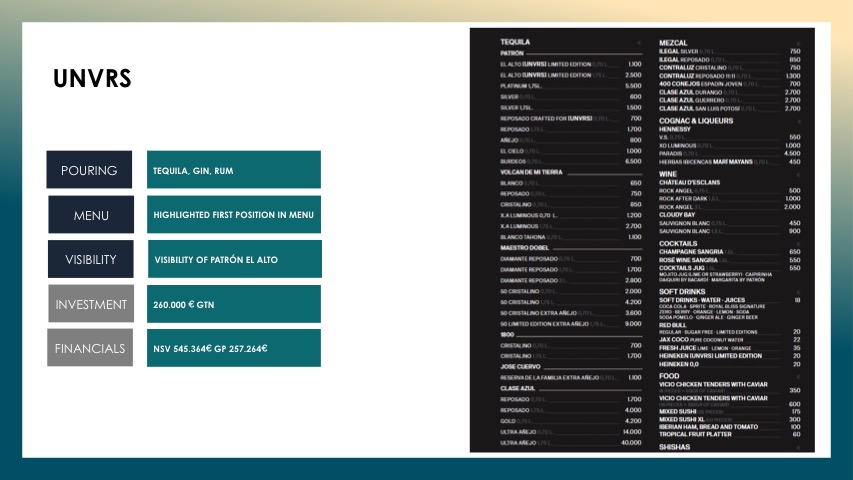Select the POURING label box
The width and height of the screenshot is (853, 480).
89,170
